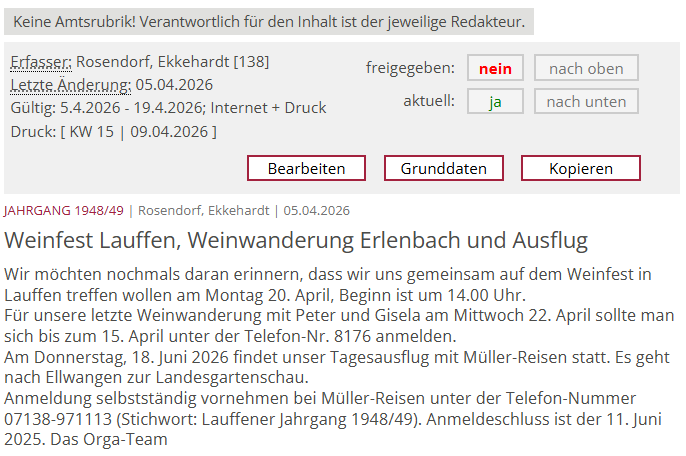This screenshot has height=456, width=686.
Task: Click the Bearbeiten button
Action: (306, 168)
